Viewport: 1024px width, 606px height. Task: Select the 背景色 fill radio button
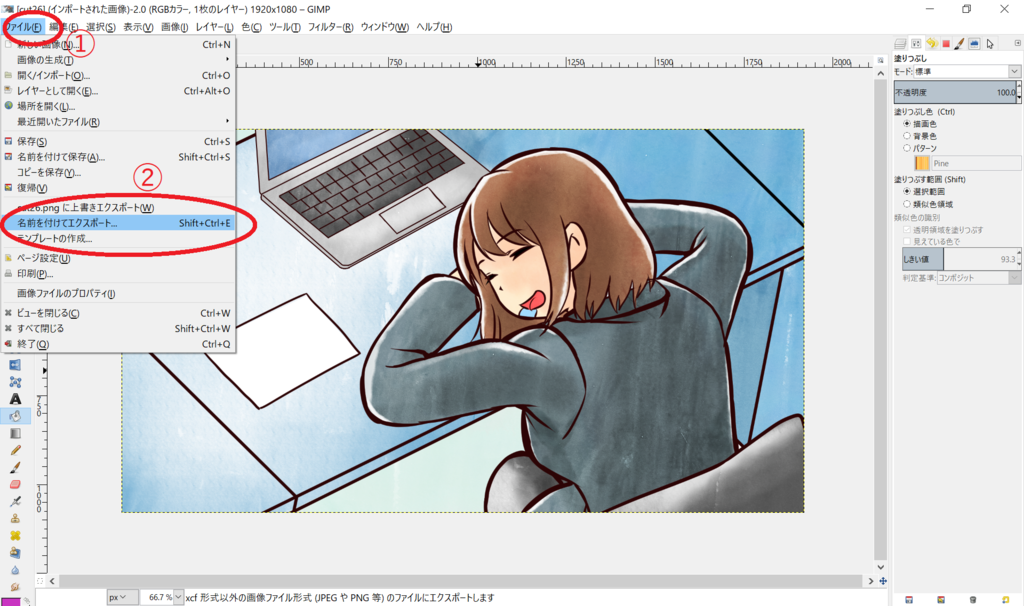[906, 136]
